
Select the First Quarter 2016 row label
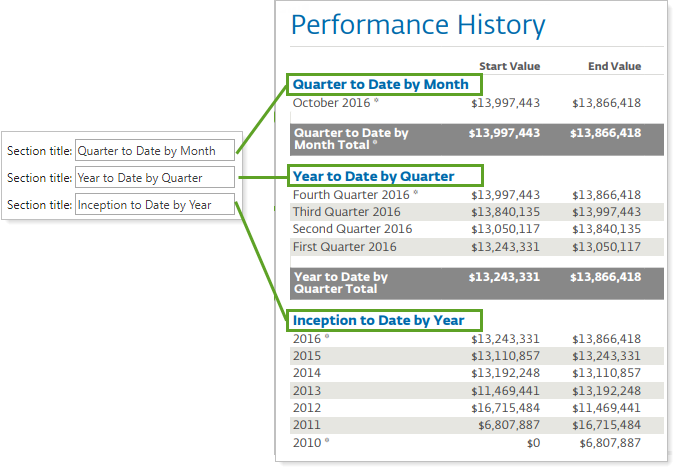[x=344, y=247]
